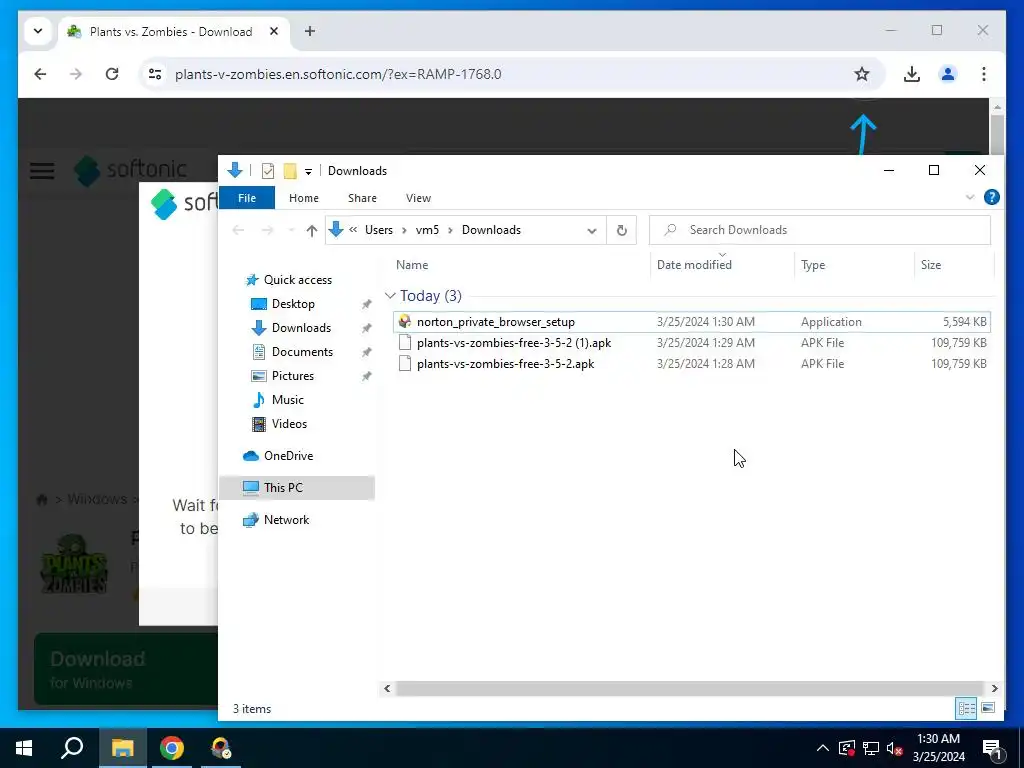Viewport: 1024px width, 768px height.
Task: Open taskbar search icon
Action: 72,748
